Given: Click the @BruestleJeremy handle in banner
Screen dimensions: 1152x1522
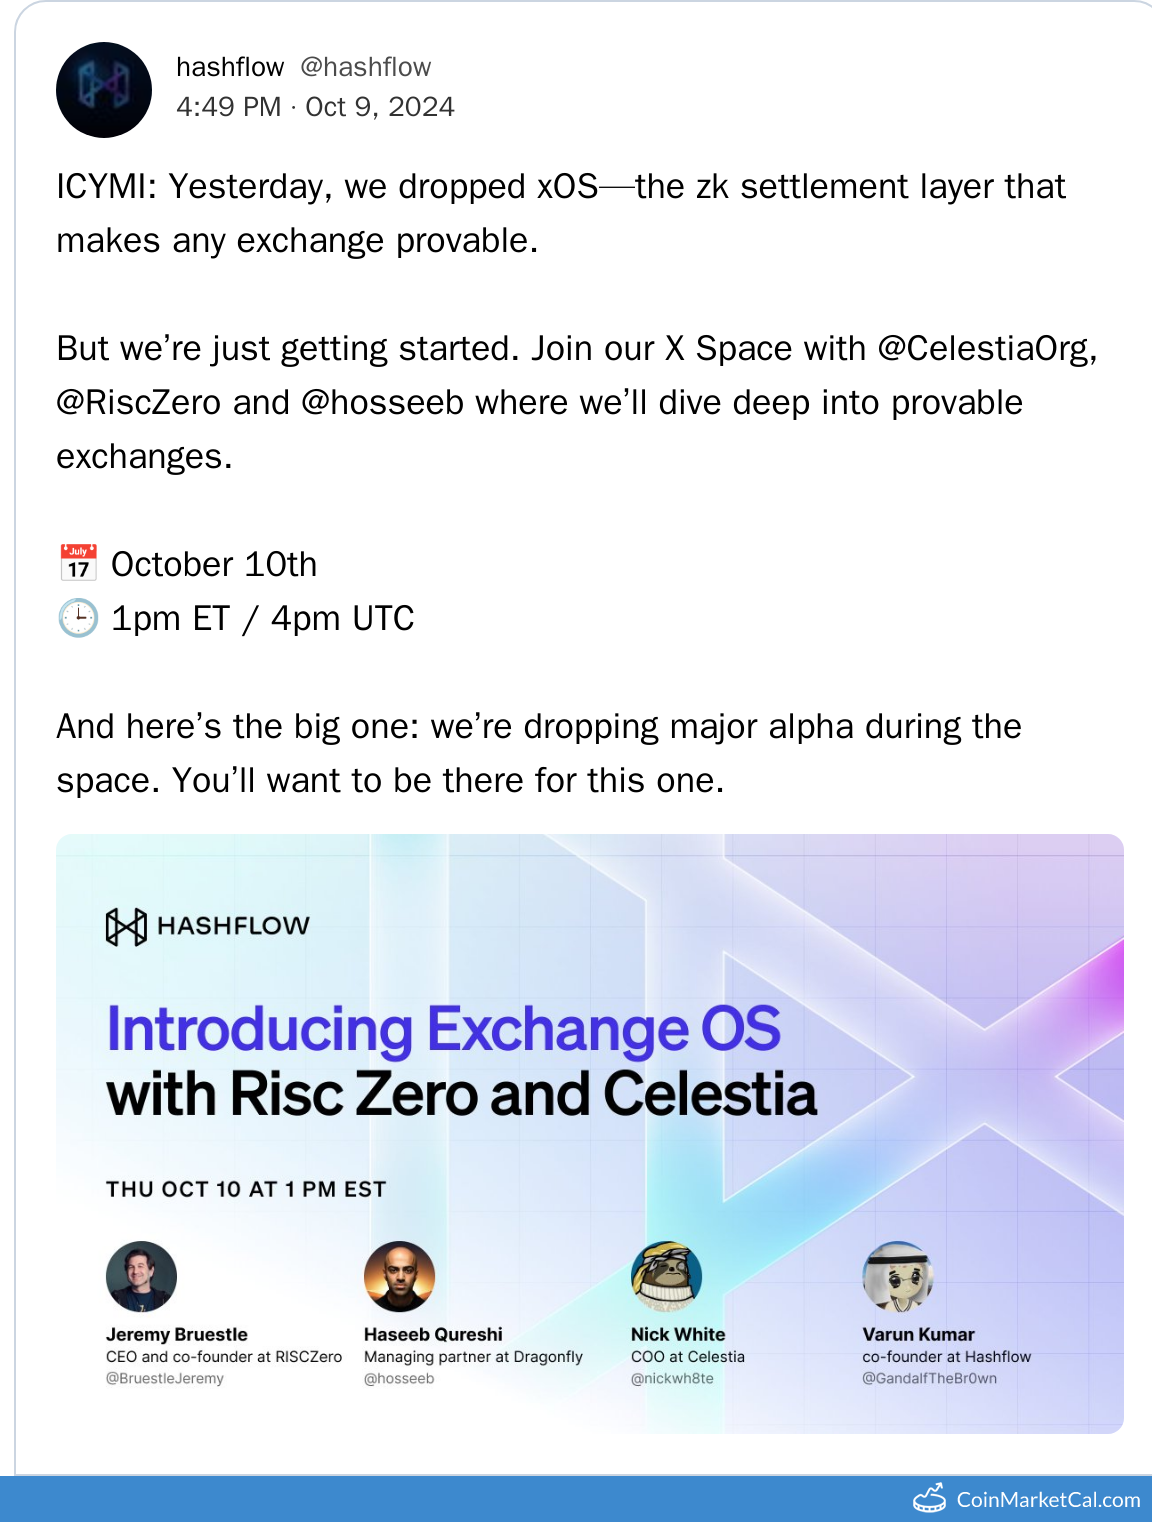Looking at the screenshot, I should click(x=165, y=1378).
